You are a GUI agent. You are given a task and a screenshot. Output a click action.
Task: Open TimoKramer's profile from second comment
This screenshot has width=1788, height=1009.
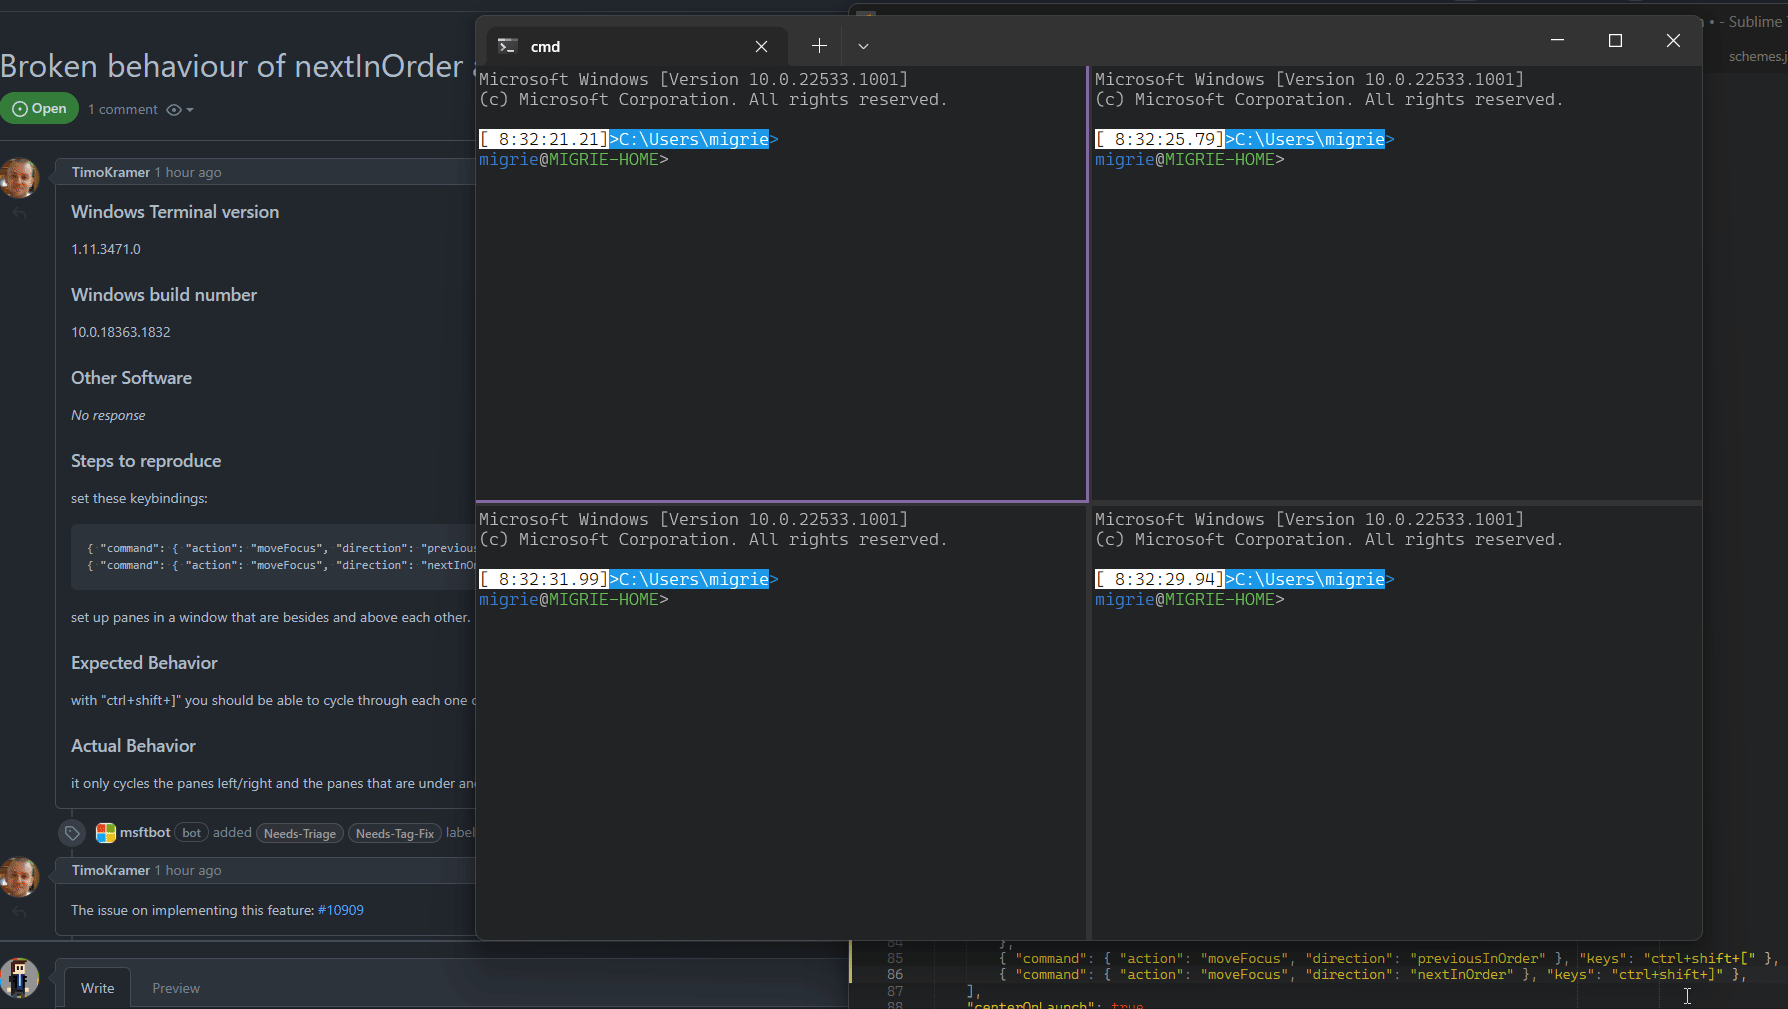pos(110,870)
